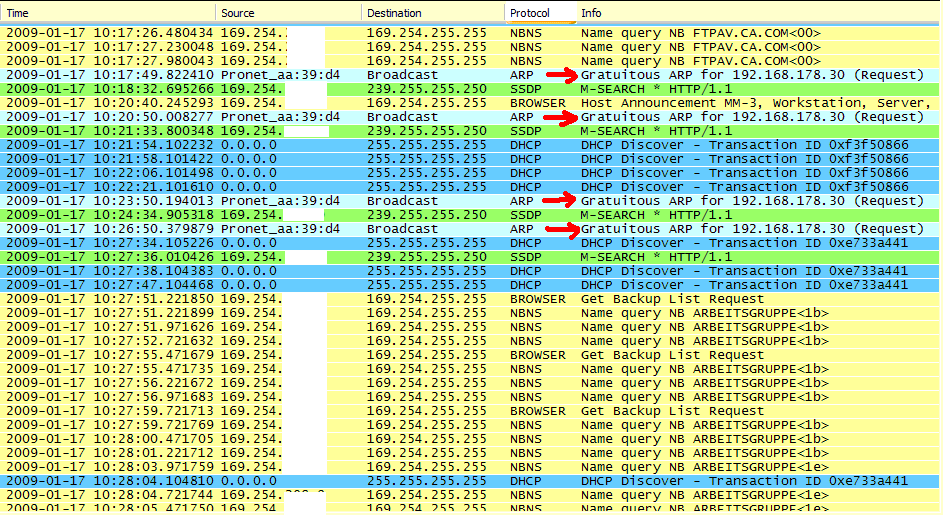Select NBNS packet at 10:27:59.721769
The image size is (943, 515).
(470, 425)
